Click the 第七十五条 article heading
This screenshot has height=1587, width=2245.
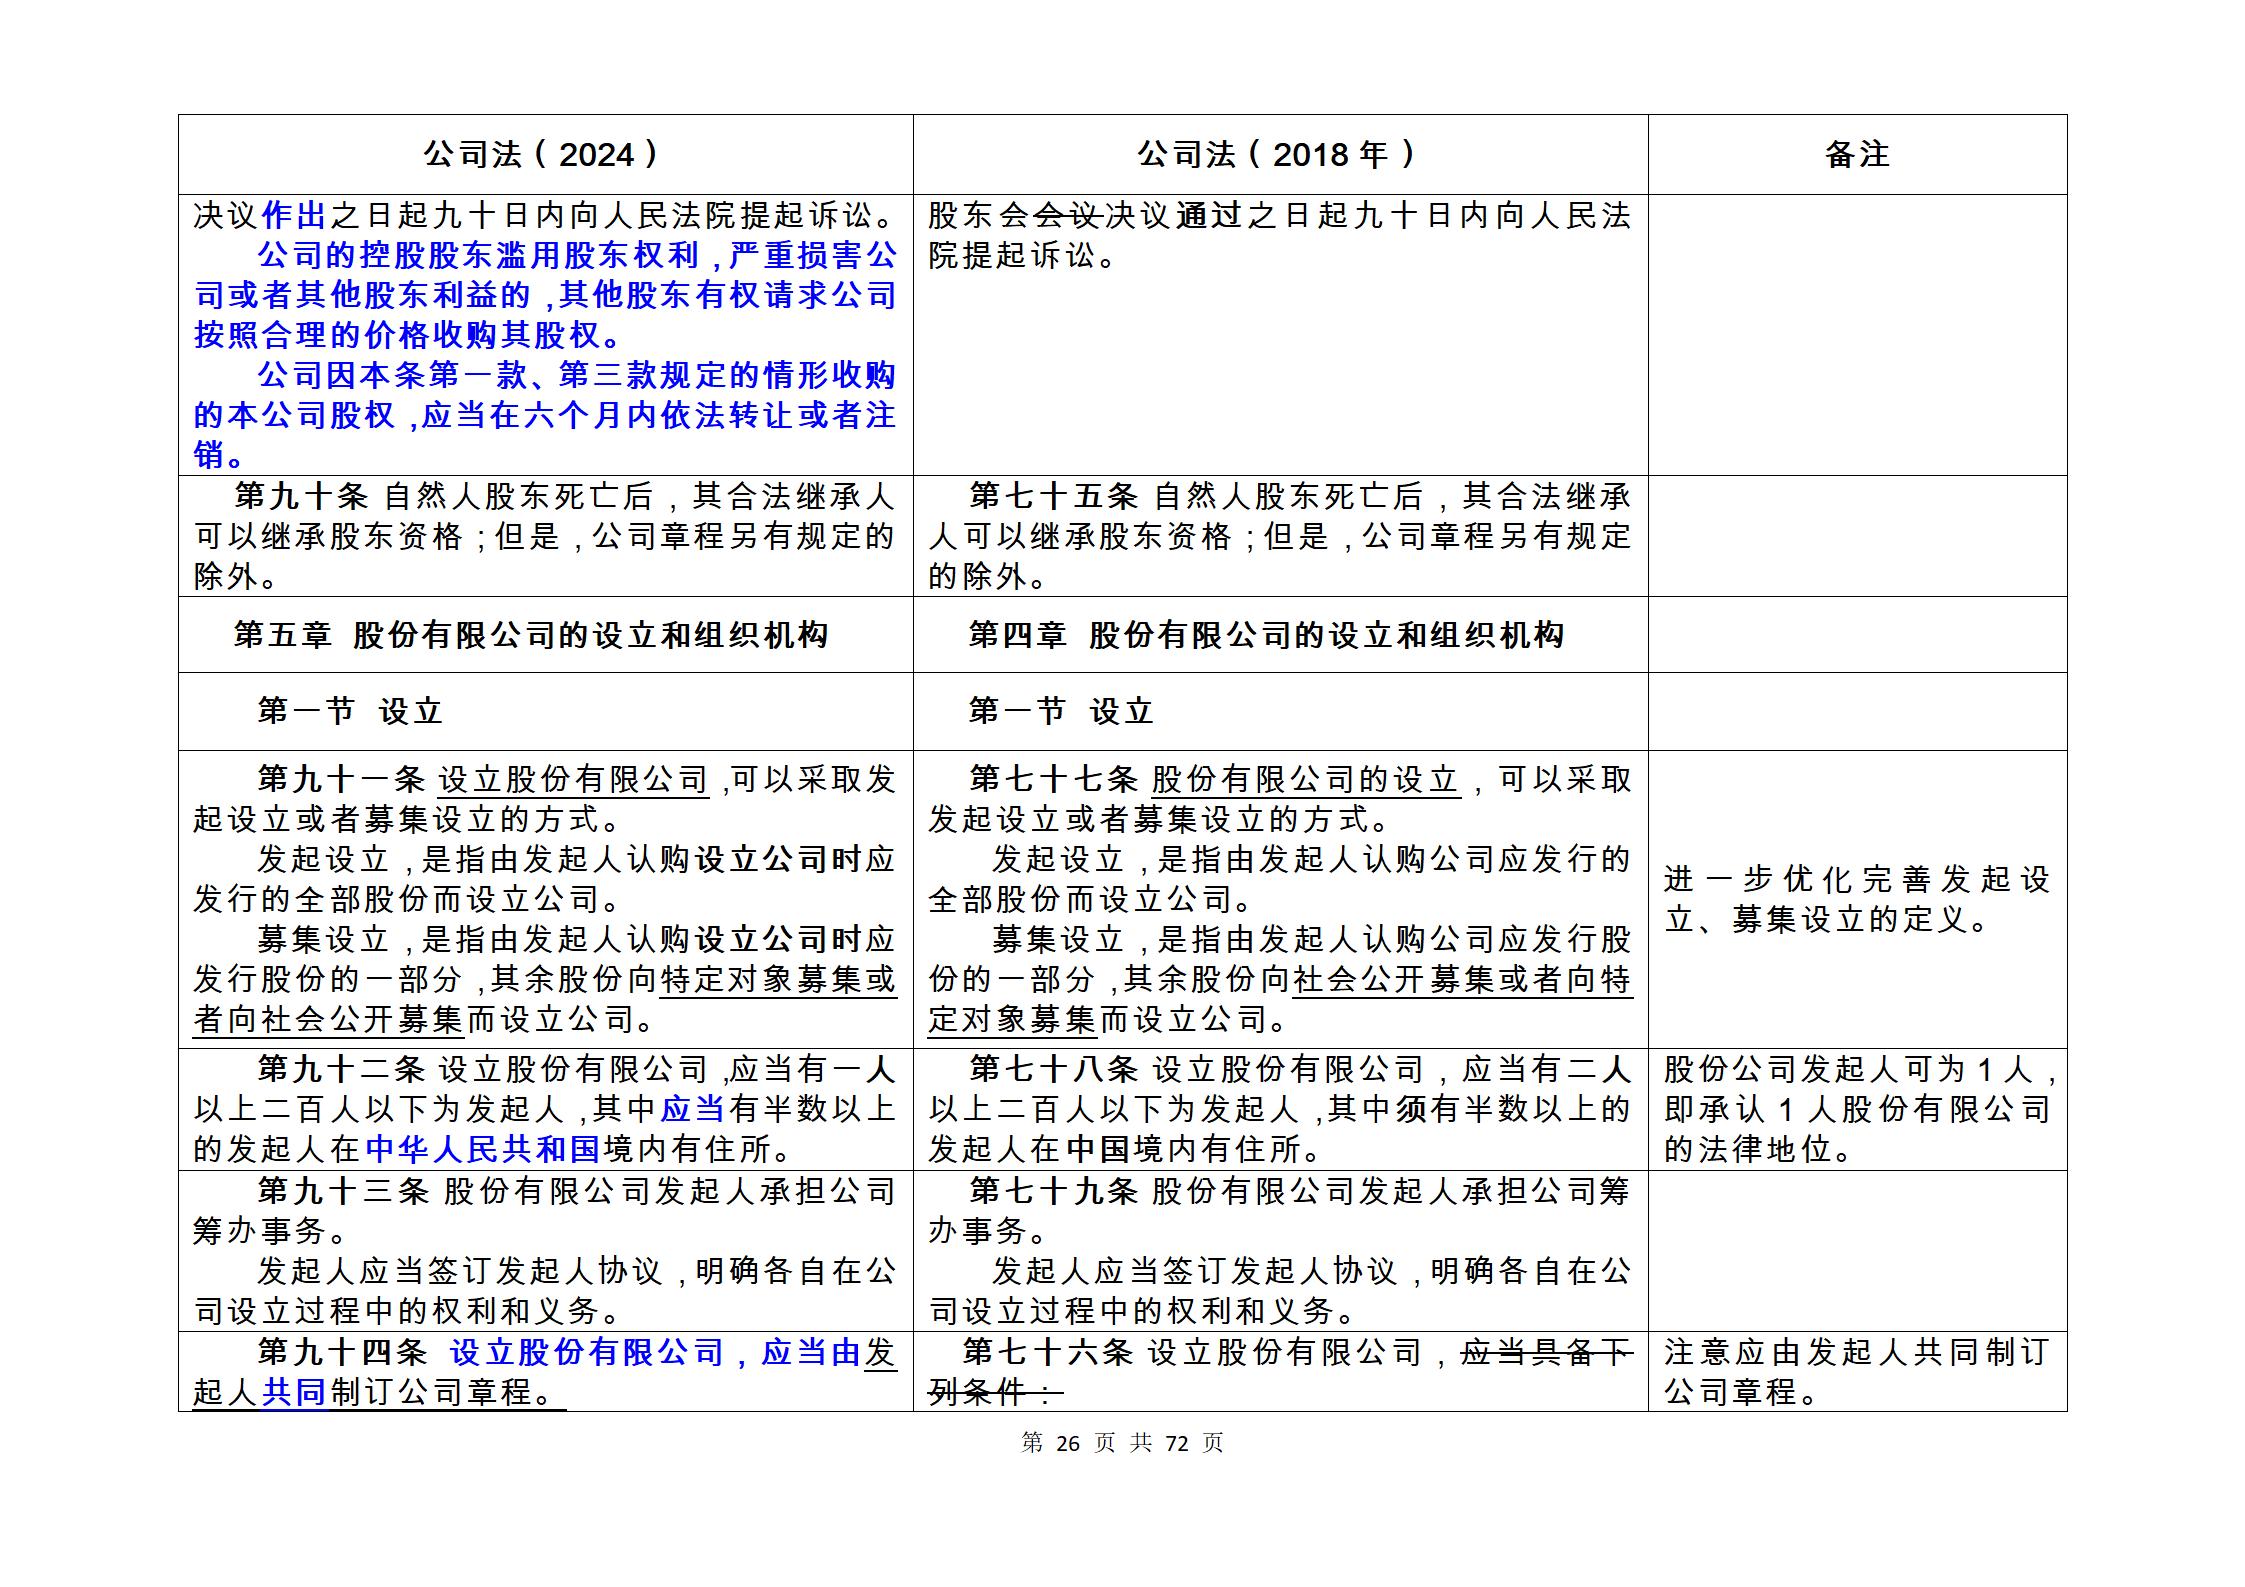click(x=1053, y=496)
